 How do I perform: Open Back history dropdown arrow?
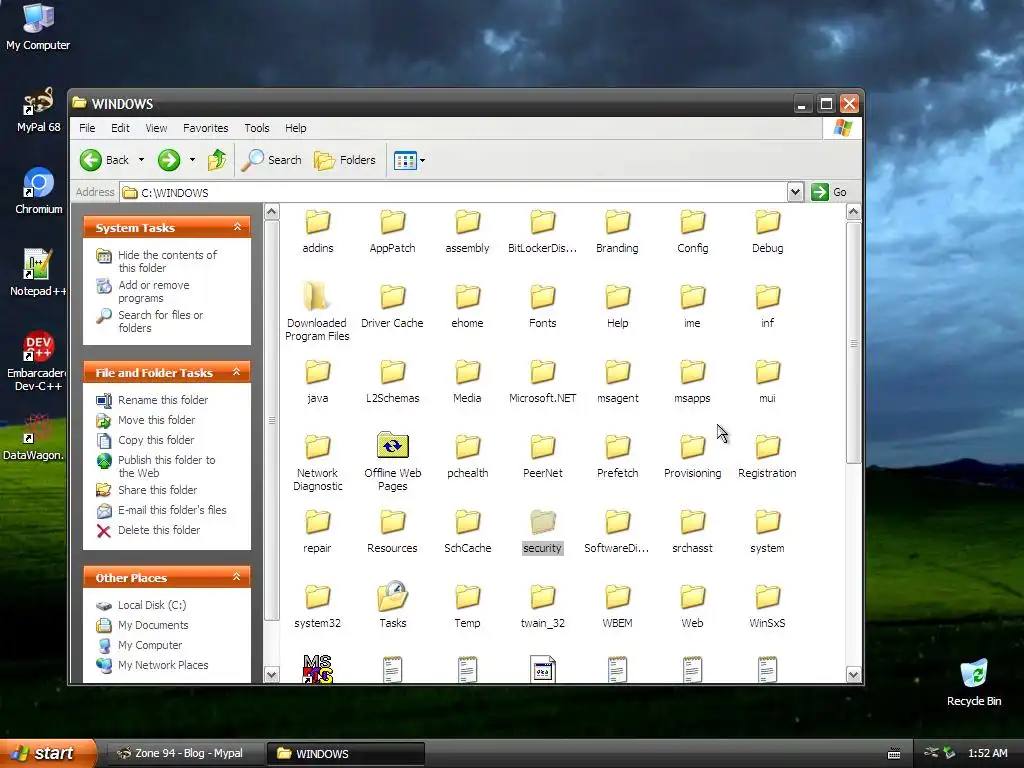141,160
